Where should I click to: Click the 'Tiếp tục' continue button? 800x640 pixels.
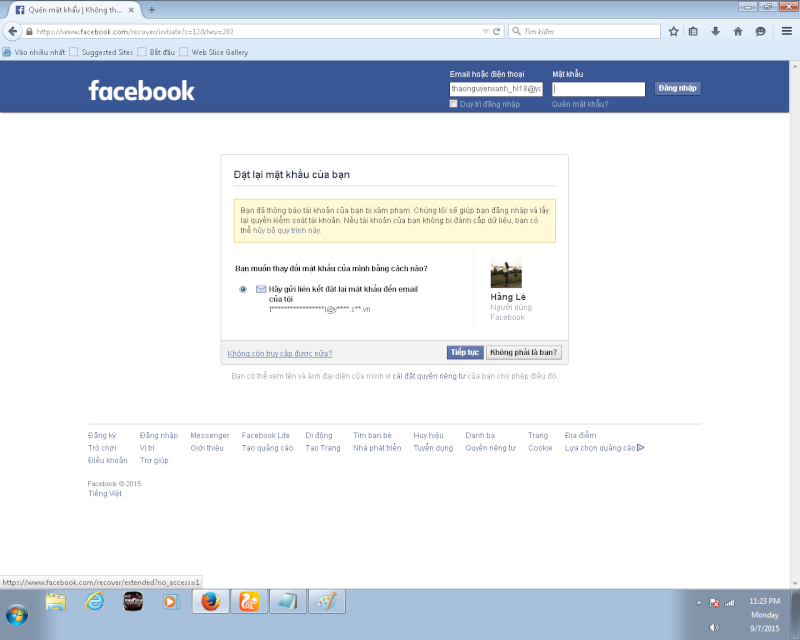(465, 352)
